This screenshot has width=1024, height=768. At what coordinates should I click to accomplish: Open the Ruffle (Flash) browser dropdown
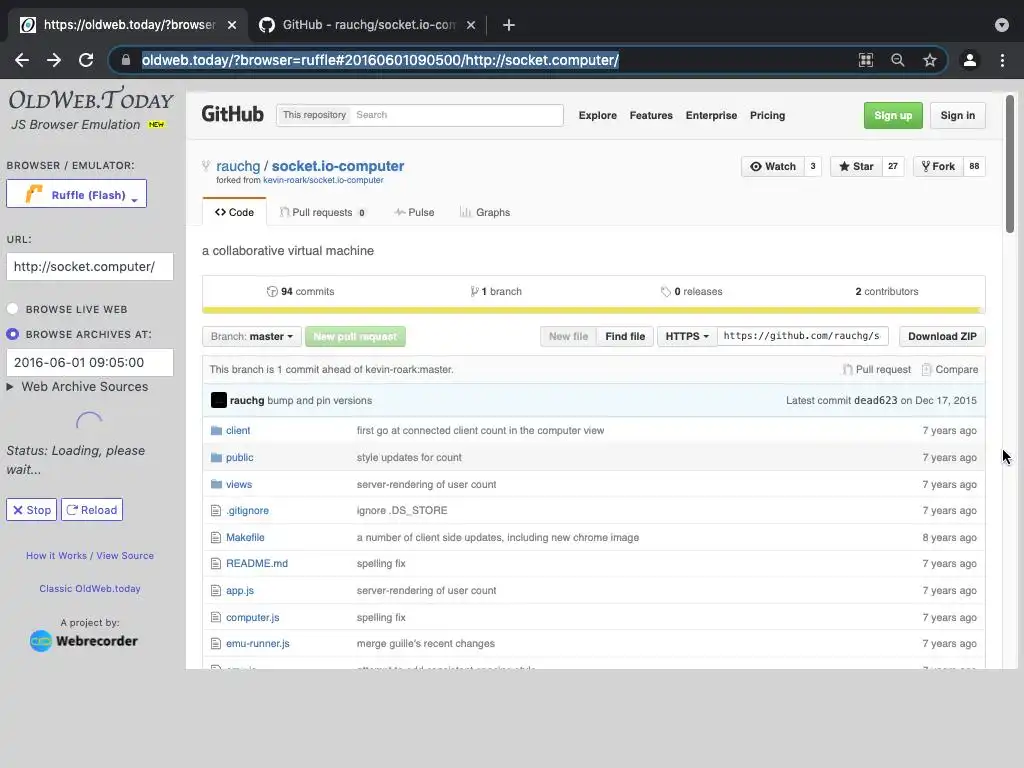[76, 194]
